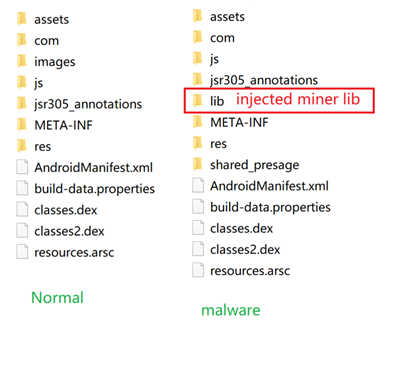The width and height of the screenshot is (397, 365).
Task: Select the classes2.dex file icon under malware
Action: [x=198, y=249]
